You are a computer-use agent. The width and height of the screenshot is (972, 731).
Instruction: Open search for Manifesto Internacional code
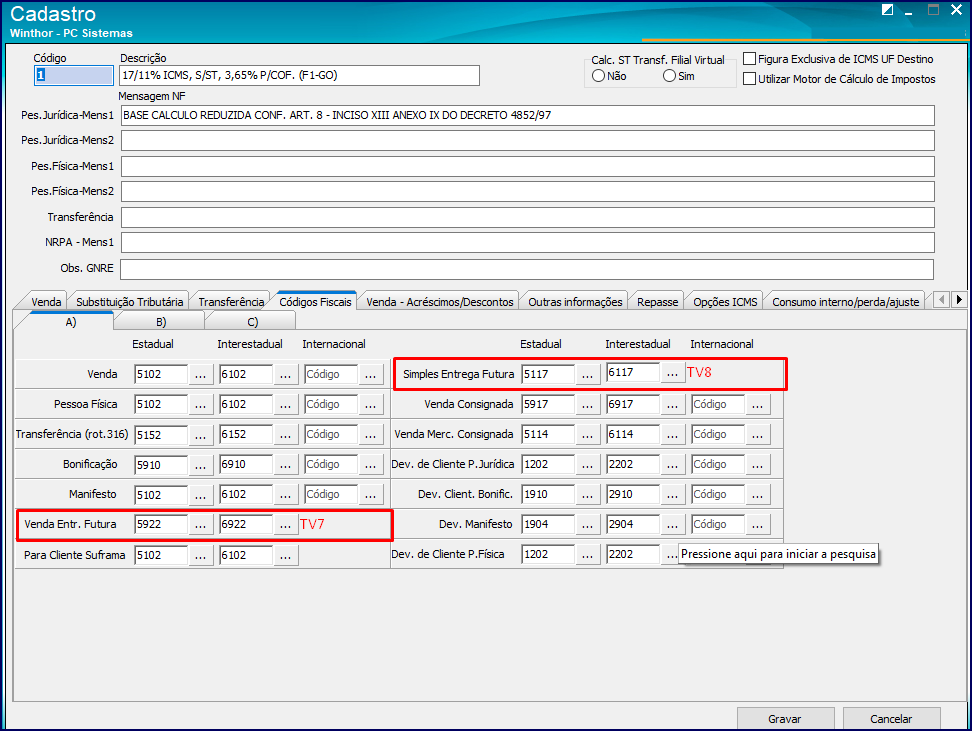370,495
